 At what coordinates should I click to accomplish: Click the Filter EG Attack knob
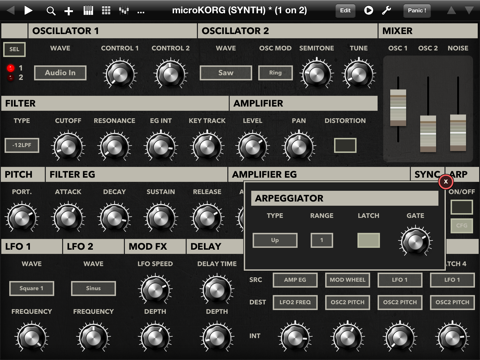(x=68, y=218)
